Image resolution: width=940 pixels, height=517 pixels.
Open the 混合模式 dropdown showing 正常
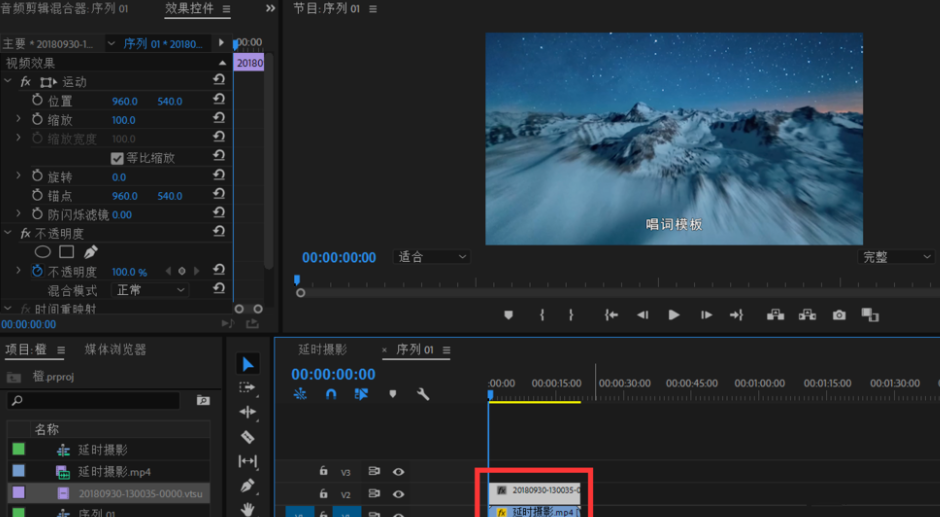click(150, 290)
